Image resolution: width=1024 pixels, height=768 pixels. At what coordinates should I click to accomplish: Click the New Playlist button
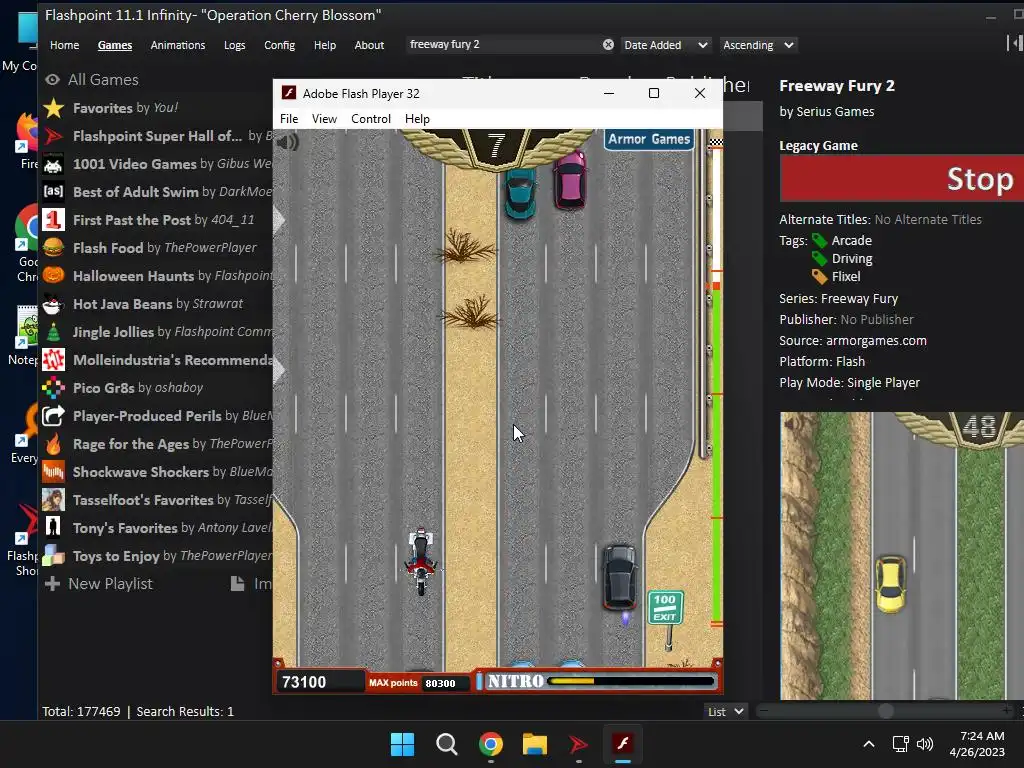click(99, 584)
